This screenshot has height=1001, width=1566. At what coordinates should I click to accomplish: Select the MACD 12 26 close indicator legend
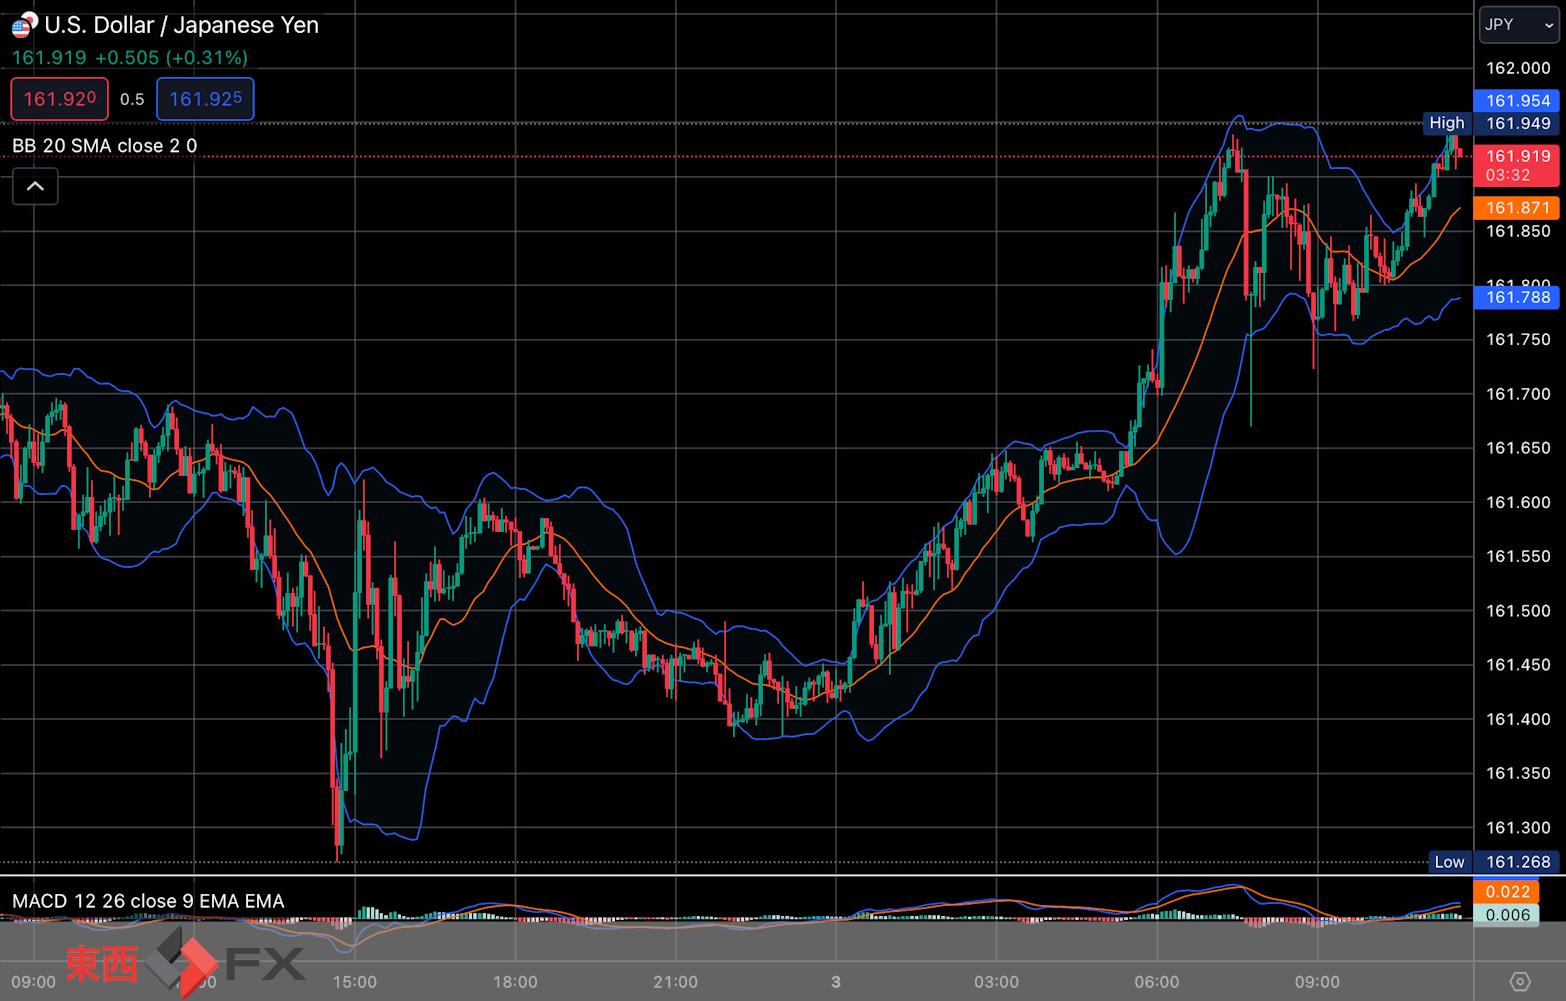[x=148, y=901]
